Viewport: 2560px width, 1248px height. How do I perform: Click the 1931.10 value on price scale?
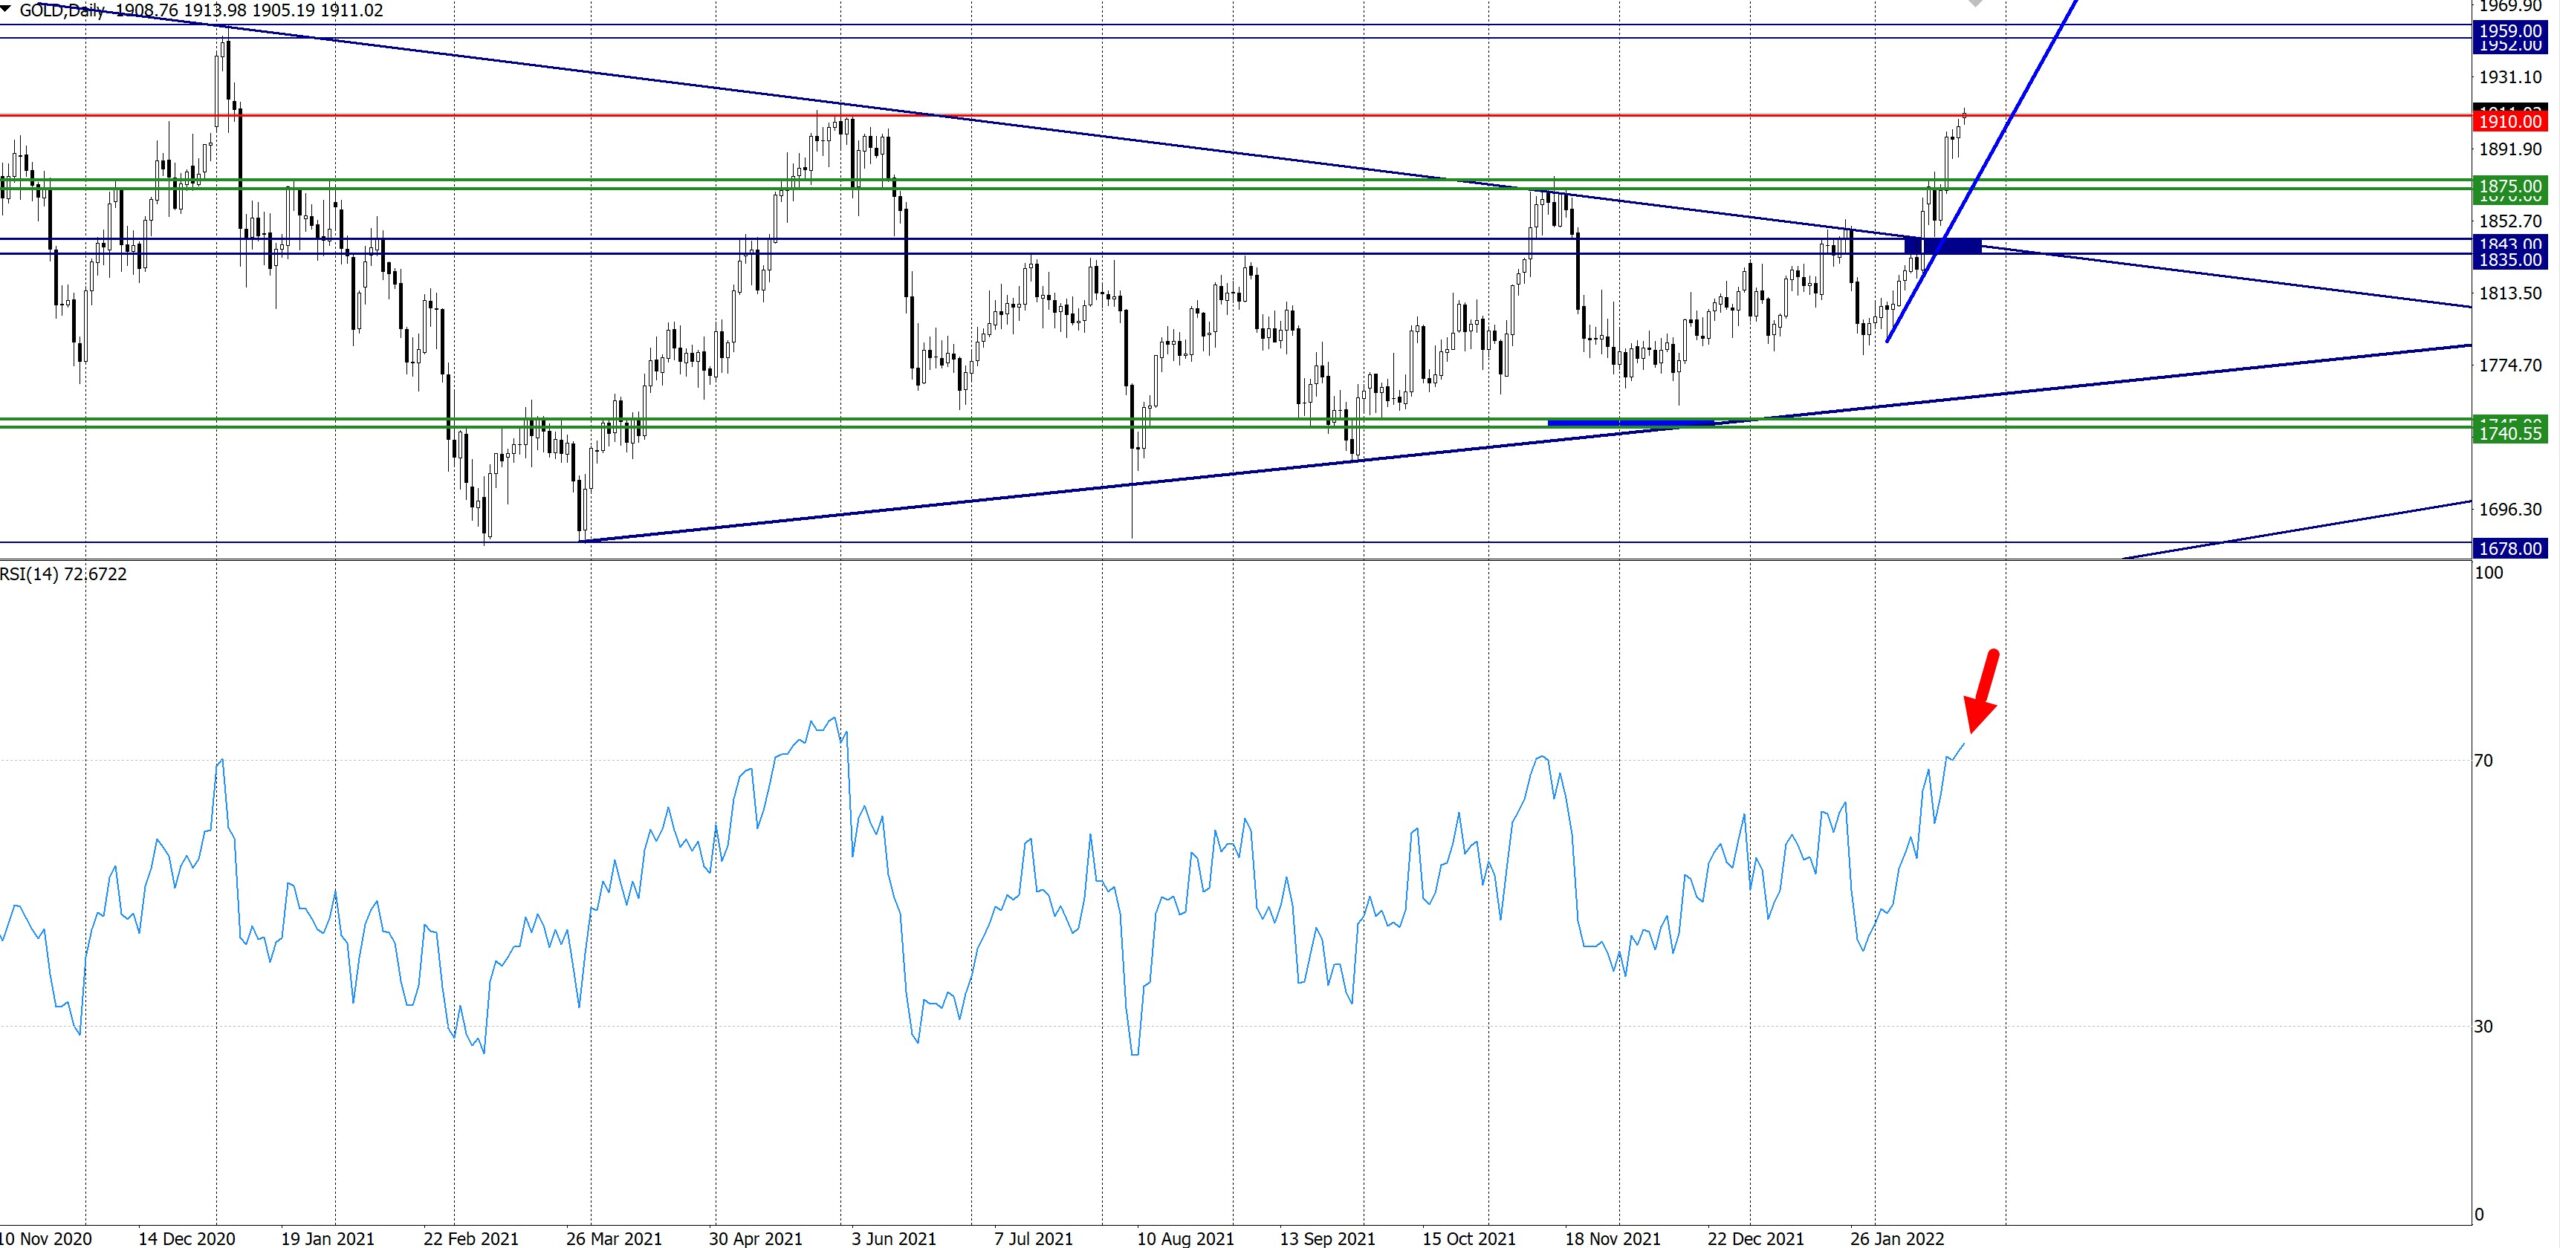(x=2509, y=77)
